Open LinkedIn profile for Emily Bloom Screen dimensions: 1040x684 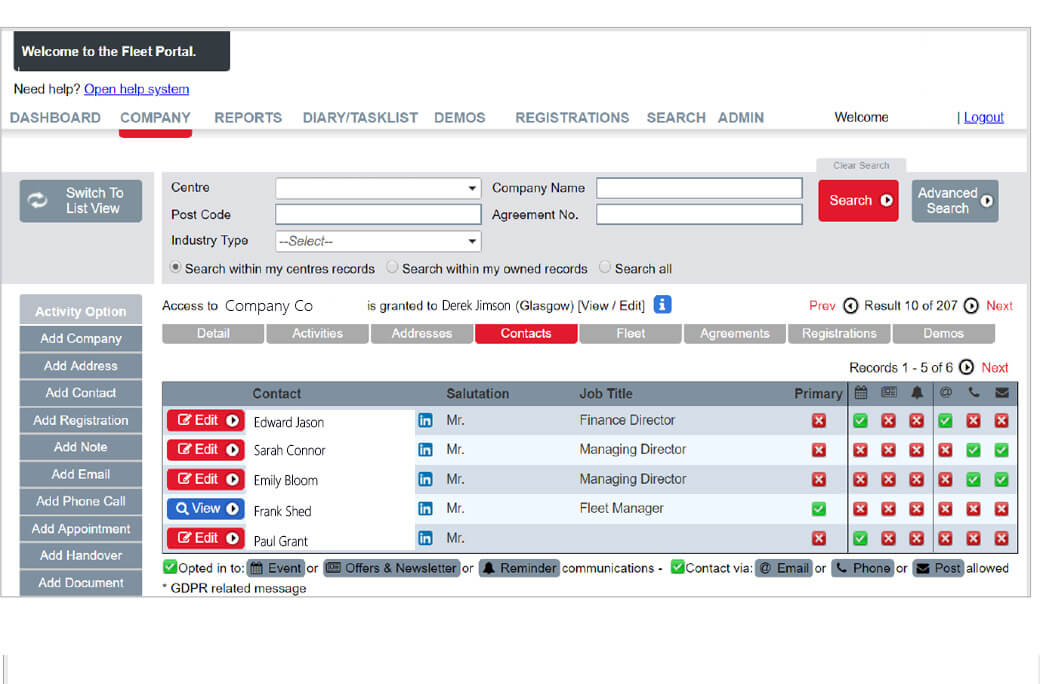[425, 479]
